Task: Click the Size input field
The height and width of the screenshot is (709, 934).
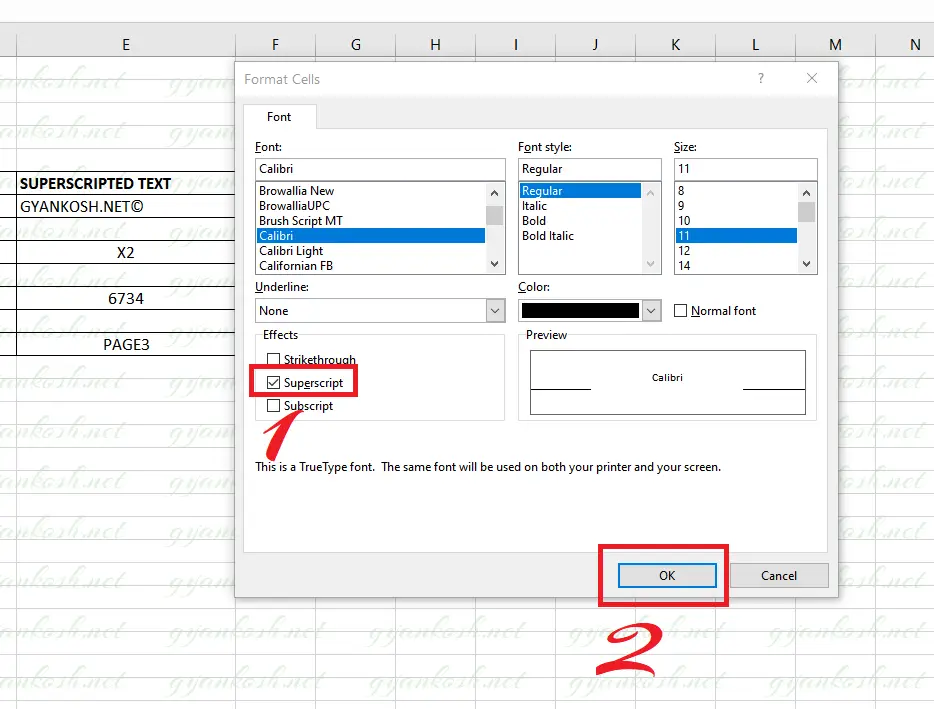Action: click(x=746, y=169)
